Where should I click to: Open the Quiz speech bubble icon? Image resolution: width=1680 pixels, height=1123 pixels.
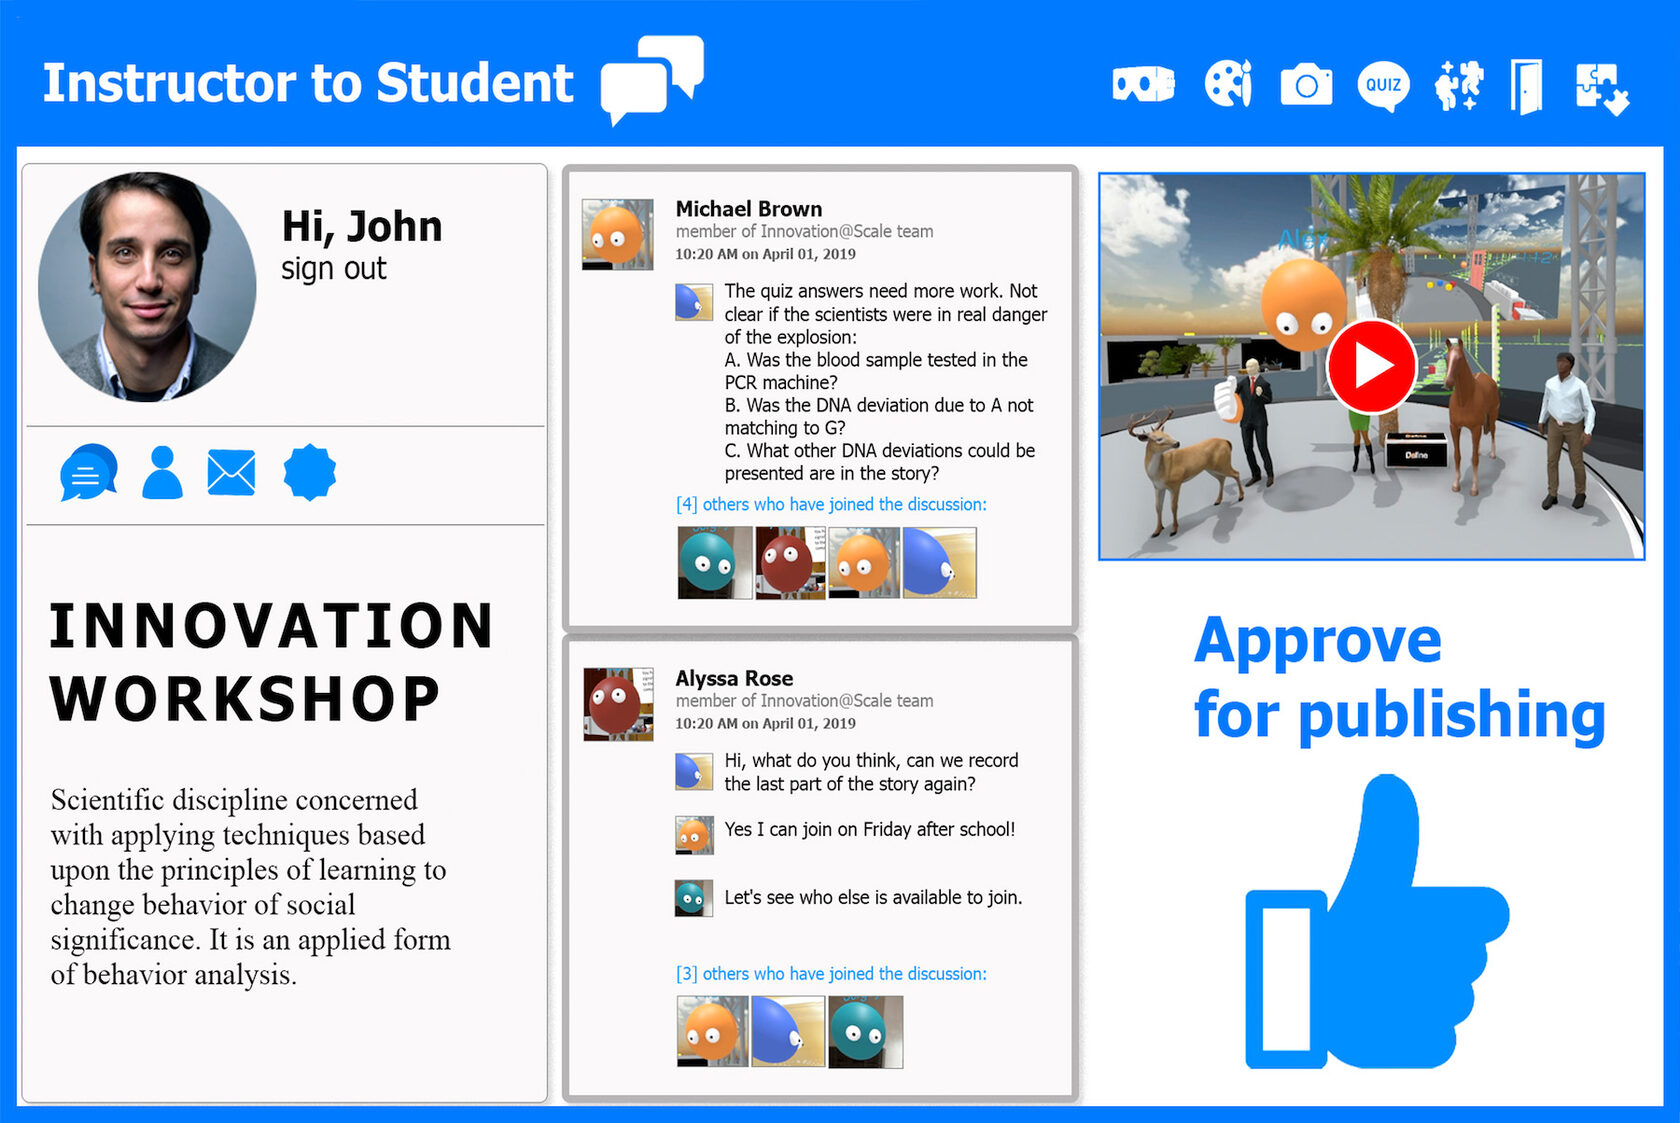point(1383,86)
